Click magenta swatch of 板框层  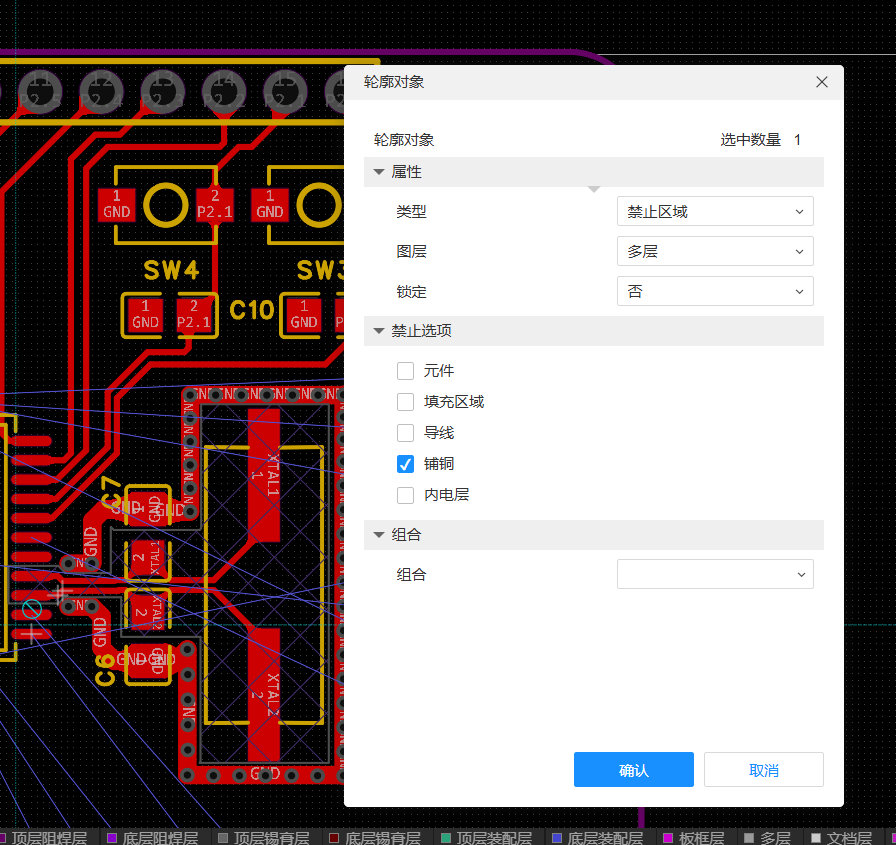667,838
